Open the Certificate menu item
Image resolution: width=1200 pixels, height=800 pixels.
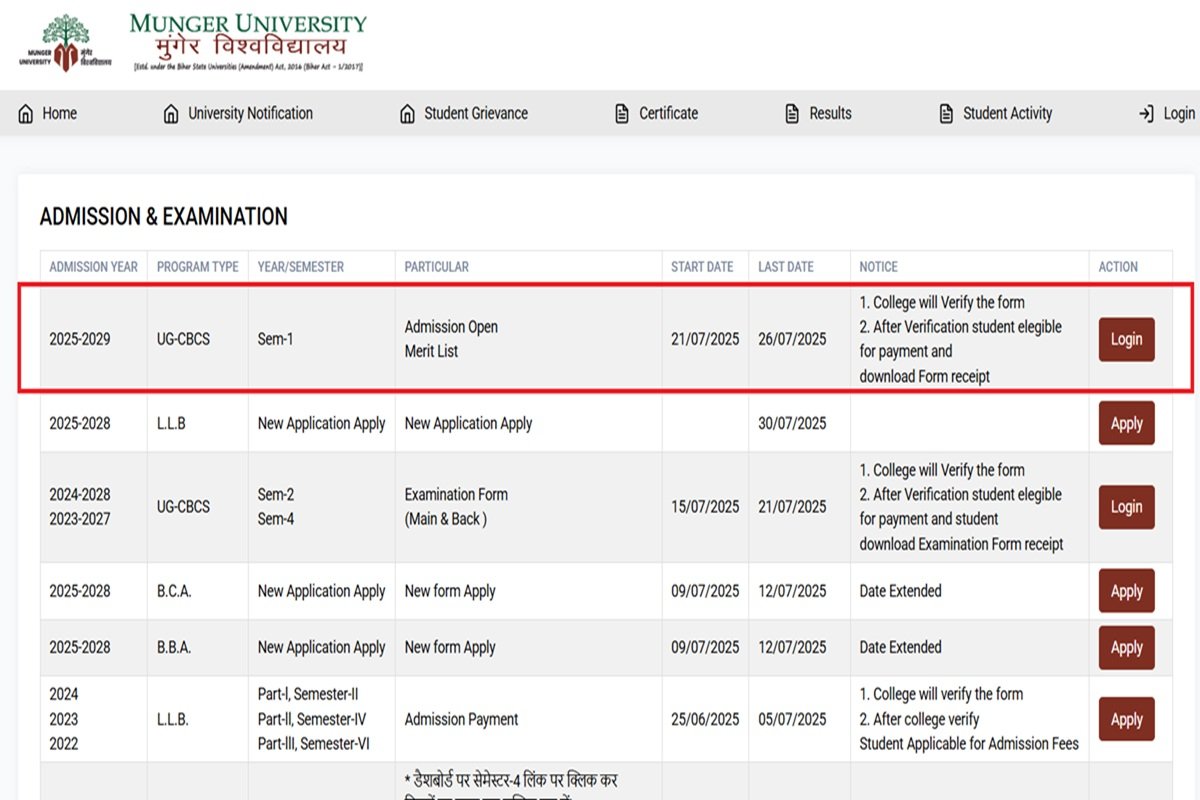(668, 114)
